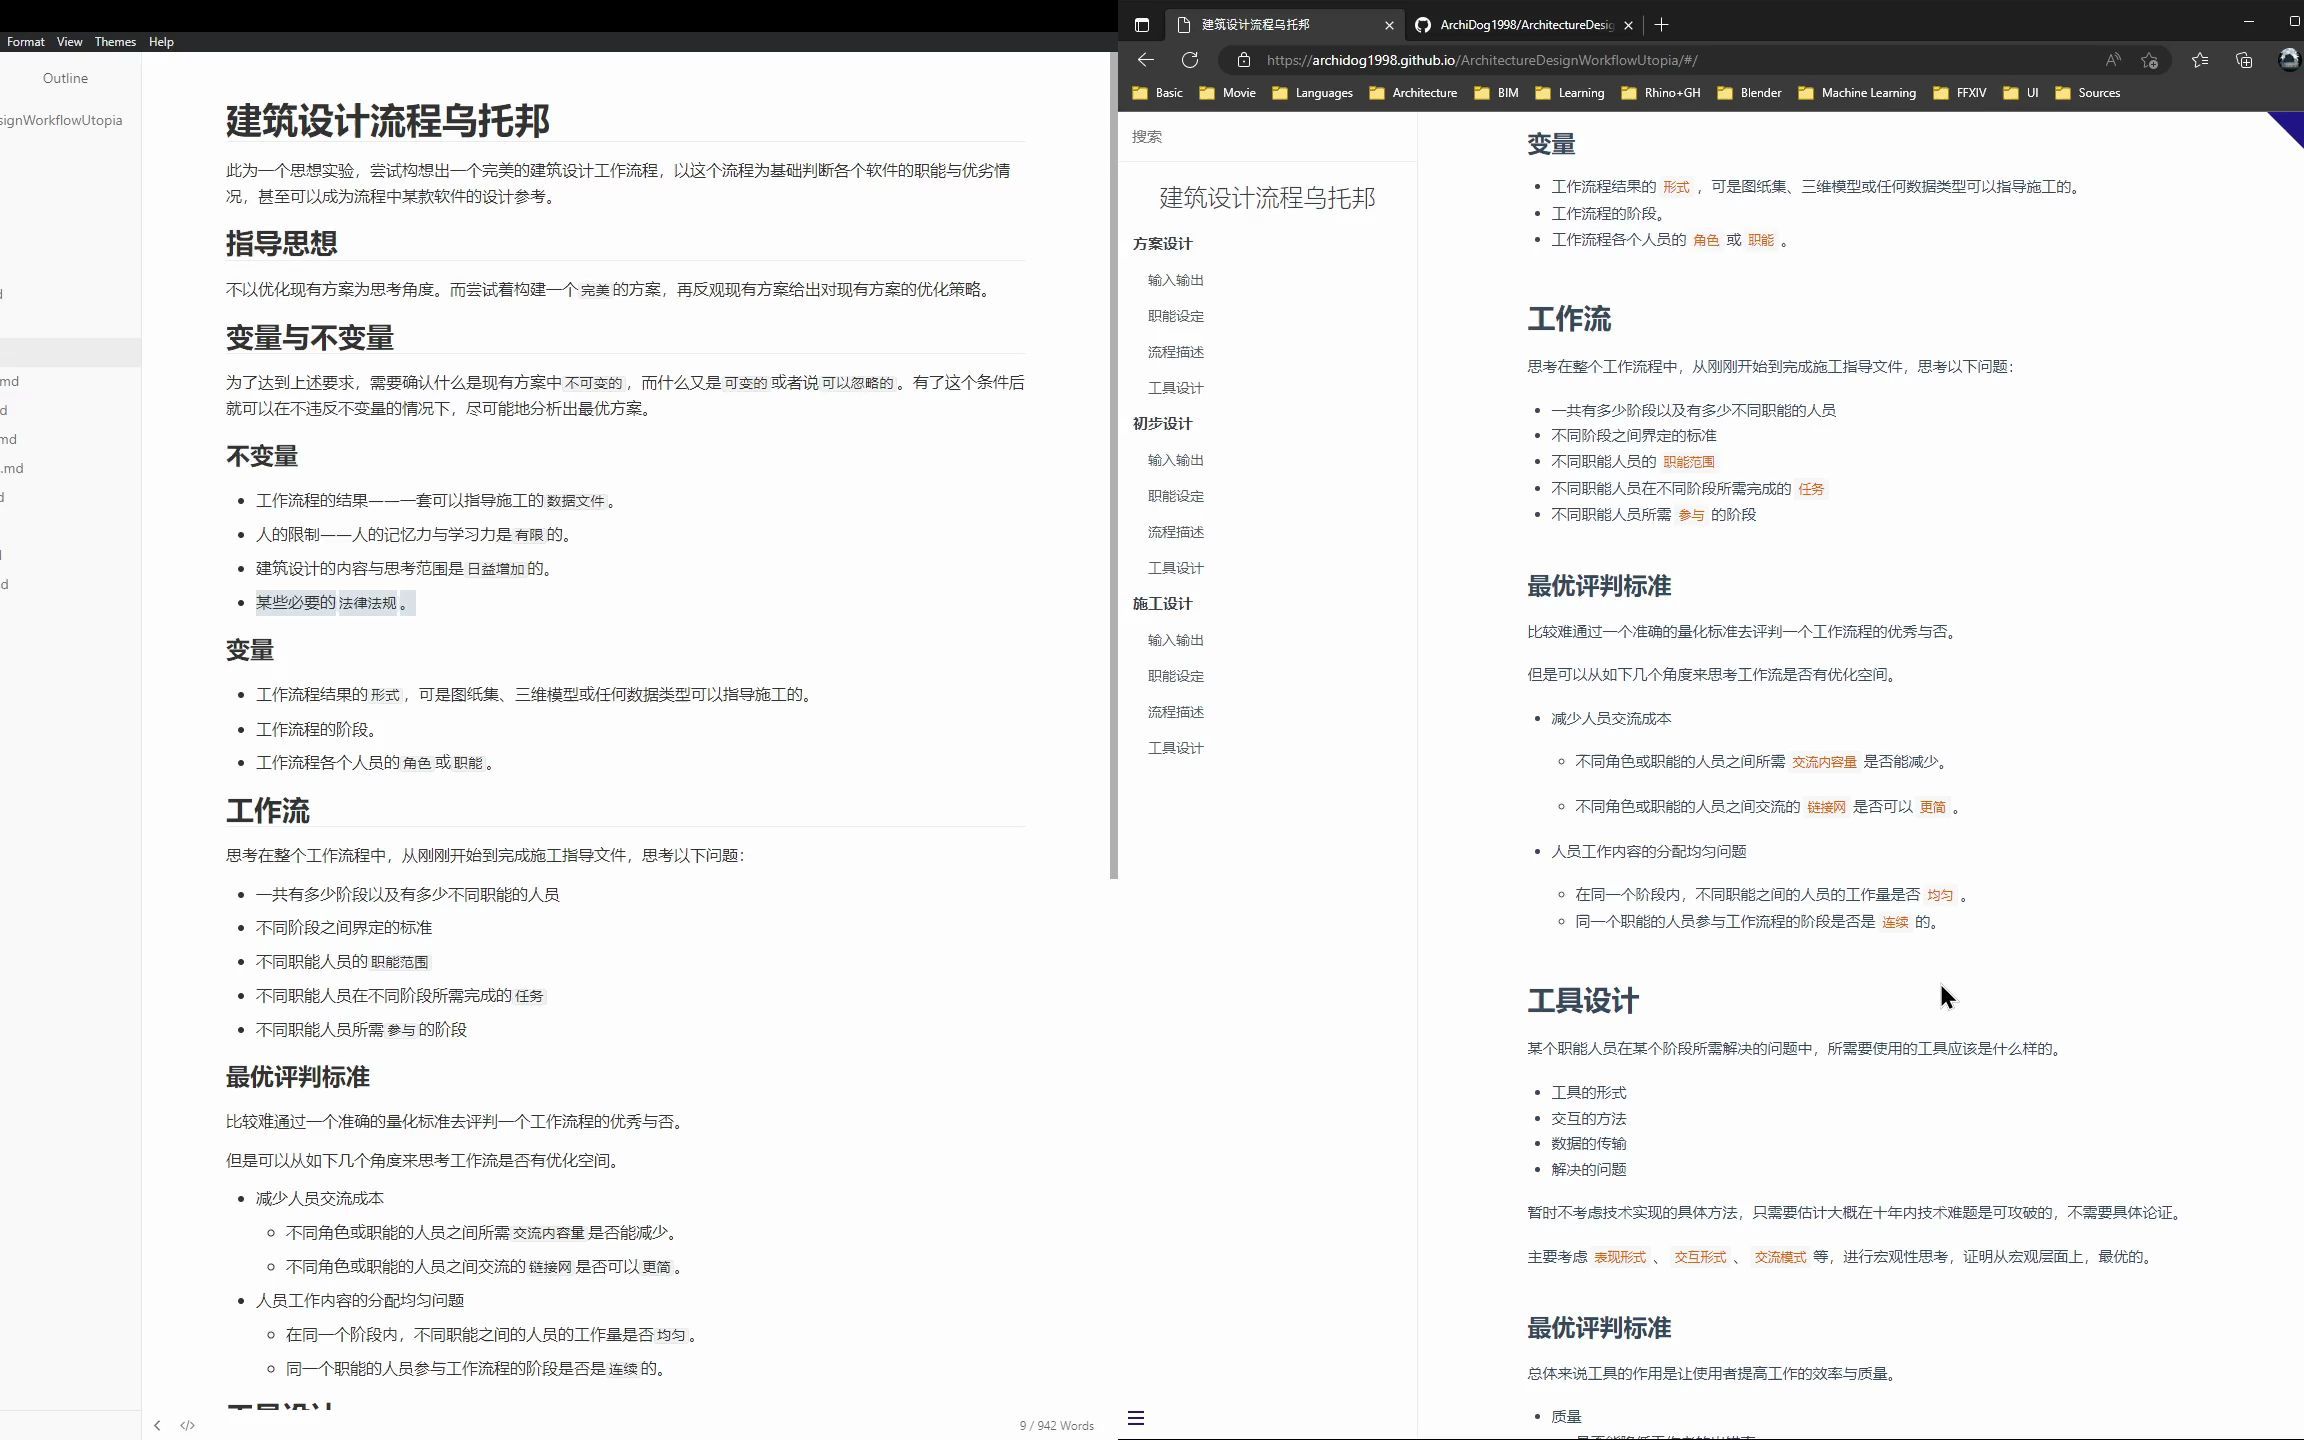Click the Typora editor vertical scrollbar
Viewport: 2304px width, 1440px height.
(1113, 466)
